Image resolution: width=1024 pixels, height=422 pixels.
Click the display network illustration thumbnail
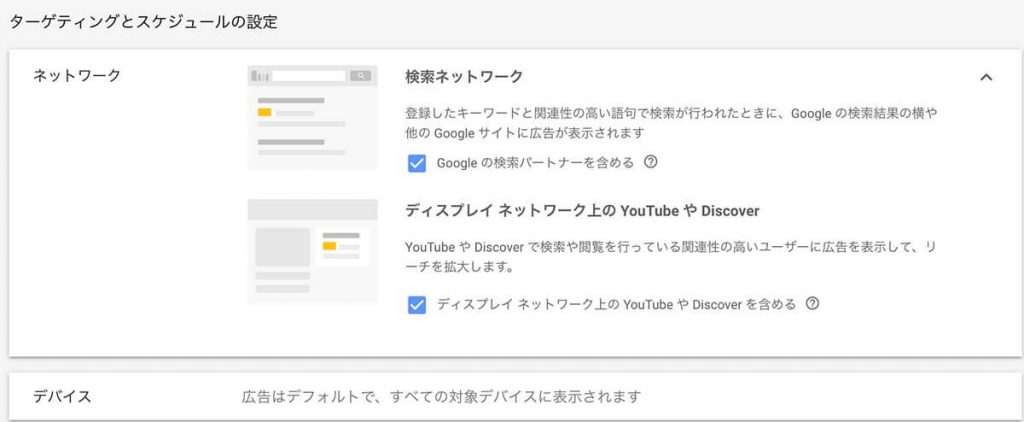pyautogui.click(x=312, y=251)
